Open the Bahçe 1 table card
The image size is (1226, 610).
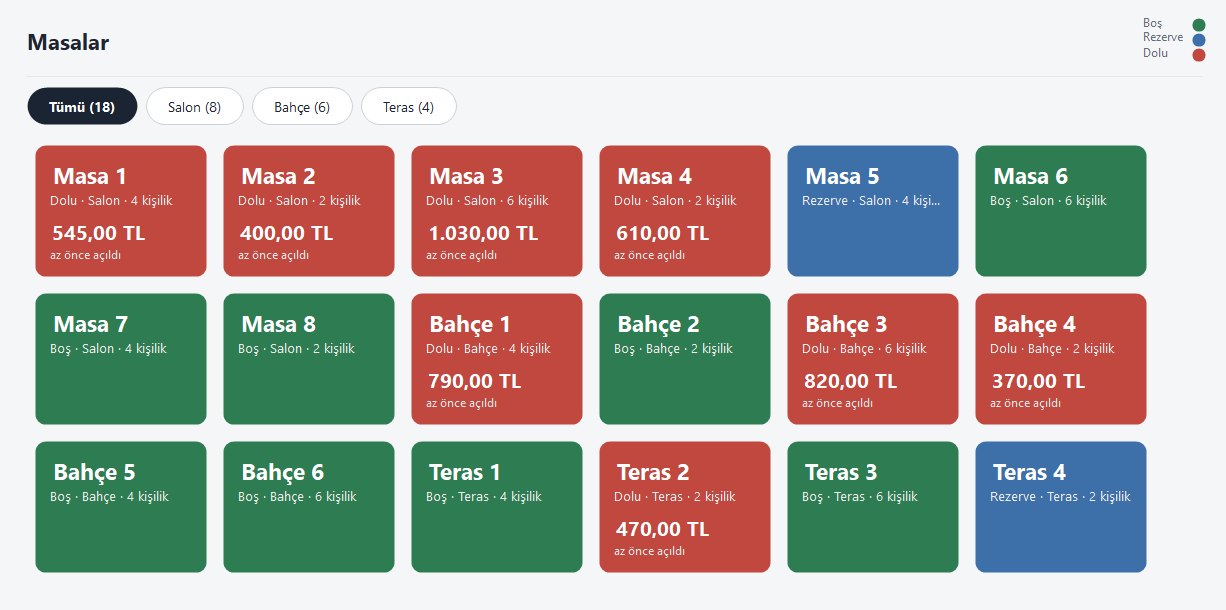click(497, 359)
